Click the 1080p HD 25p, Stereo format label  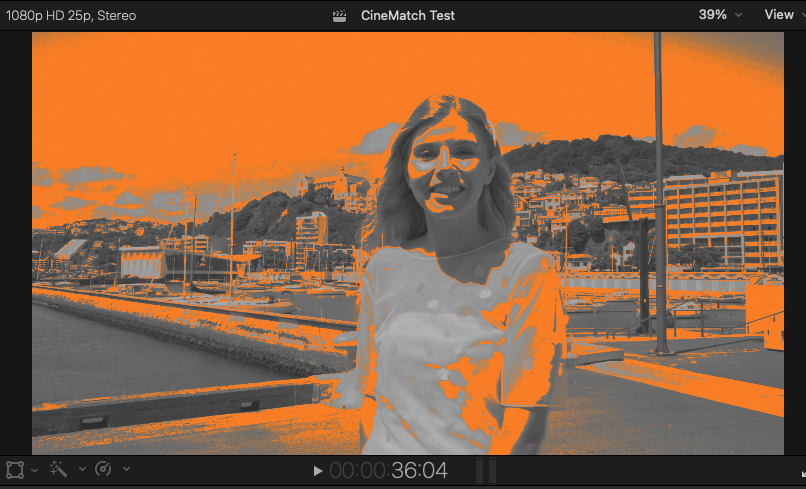click(x=71, y=16)
